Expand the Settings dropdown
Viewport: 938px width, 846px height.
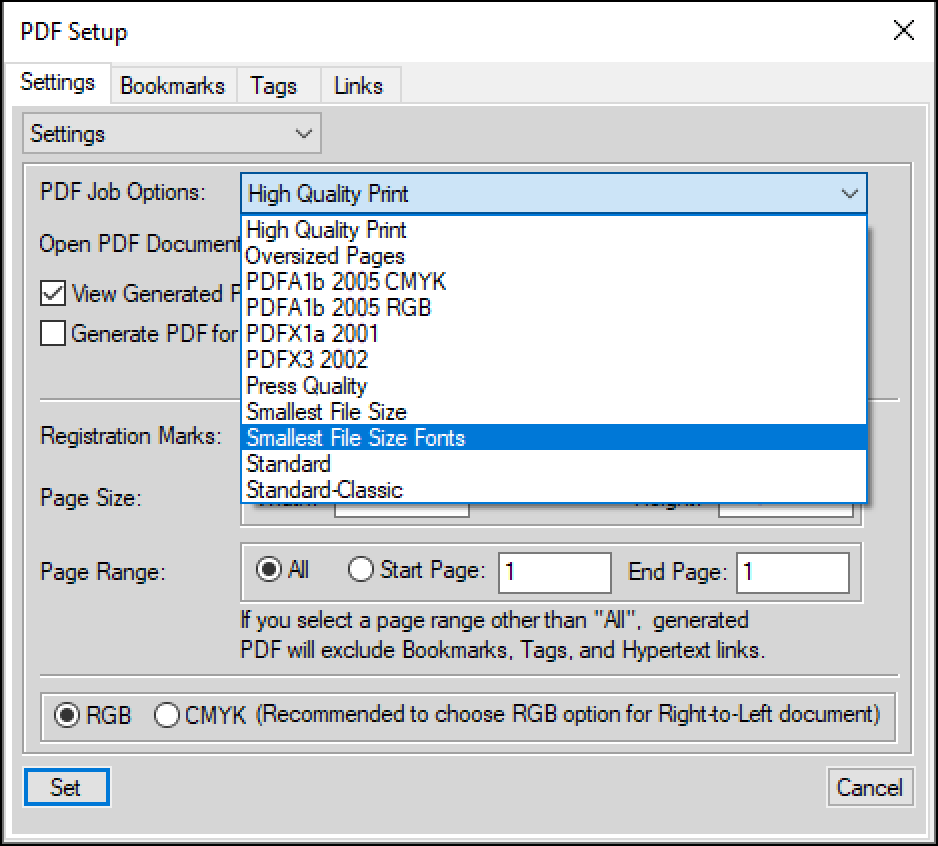(x=172, y=133)
